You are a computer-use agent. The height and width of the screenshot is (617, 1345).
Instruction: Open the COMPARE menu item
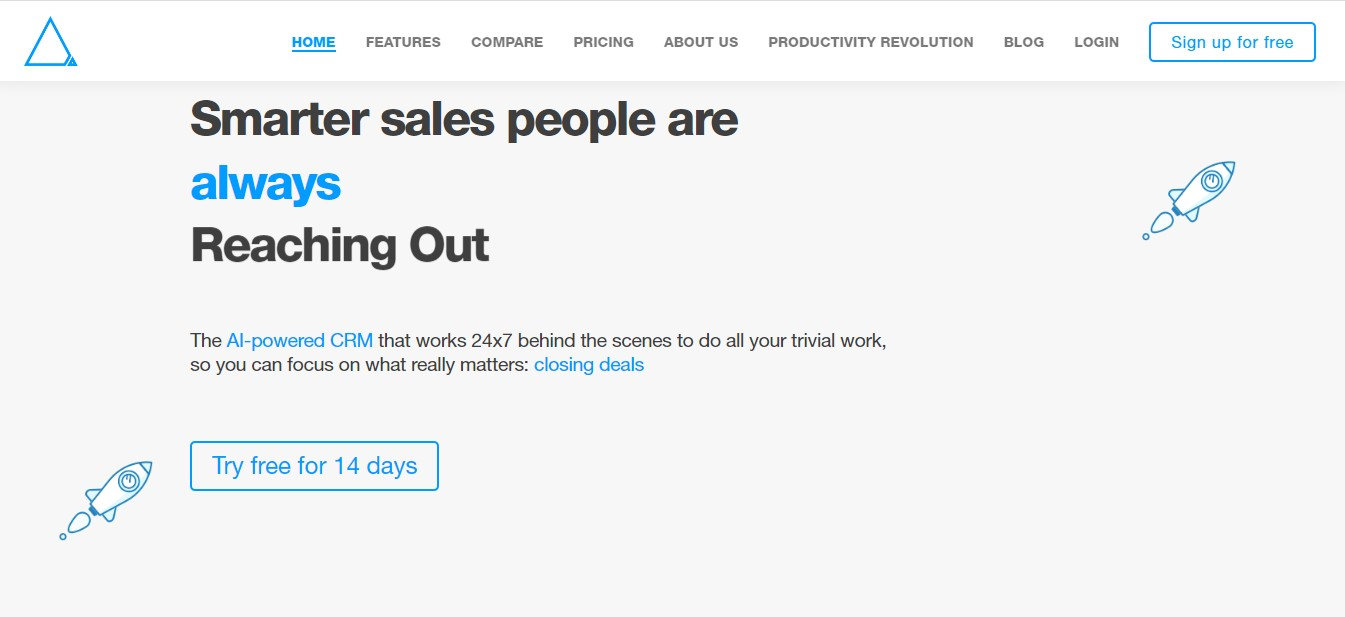click(507, 42)
